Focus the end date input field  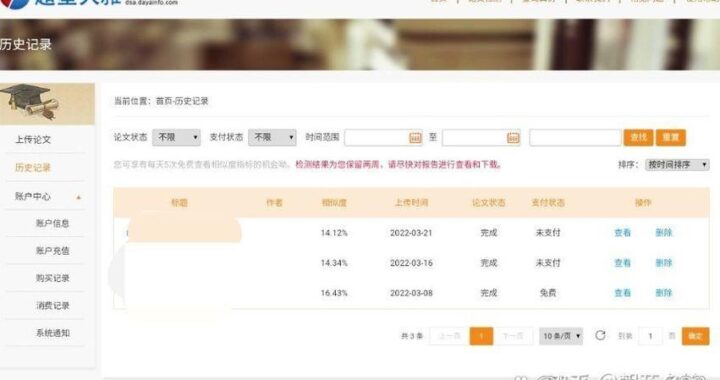pos(481,138)
